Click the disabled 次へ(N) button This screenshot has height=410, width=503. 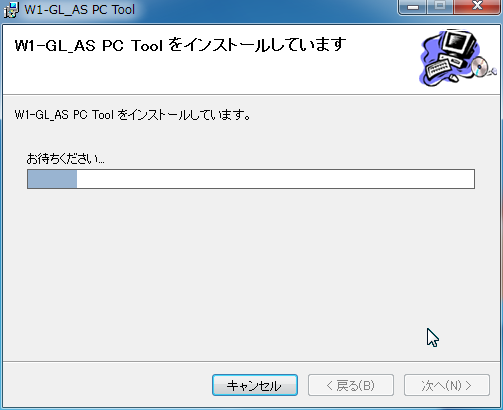pos(447,385)
